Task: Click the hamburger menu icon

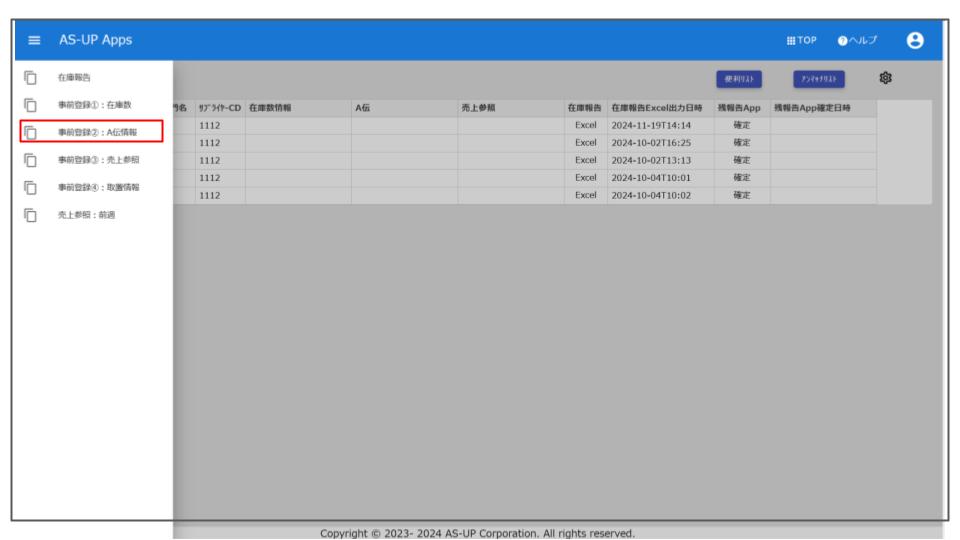Action: (x=34, y=40)
